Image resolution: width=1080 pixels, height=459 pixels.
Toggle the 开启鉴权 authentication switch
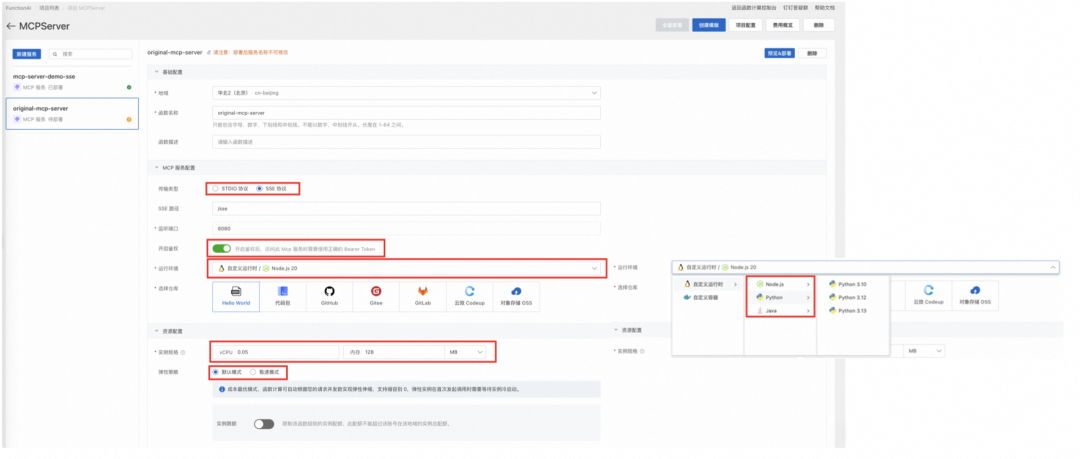221,248
